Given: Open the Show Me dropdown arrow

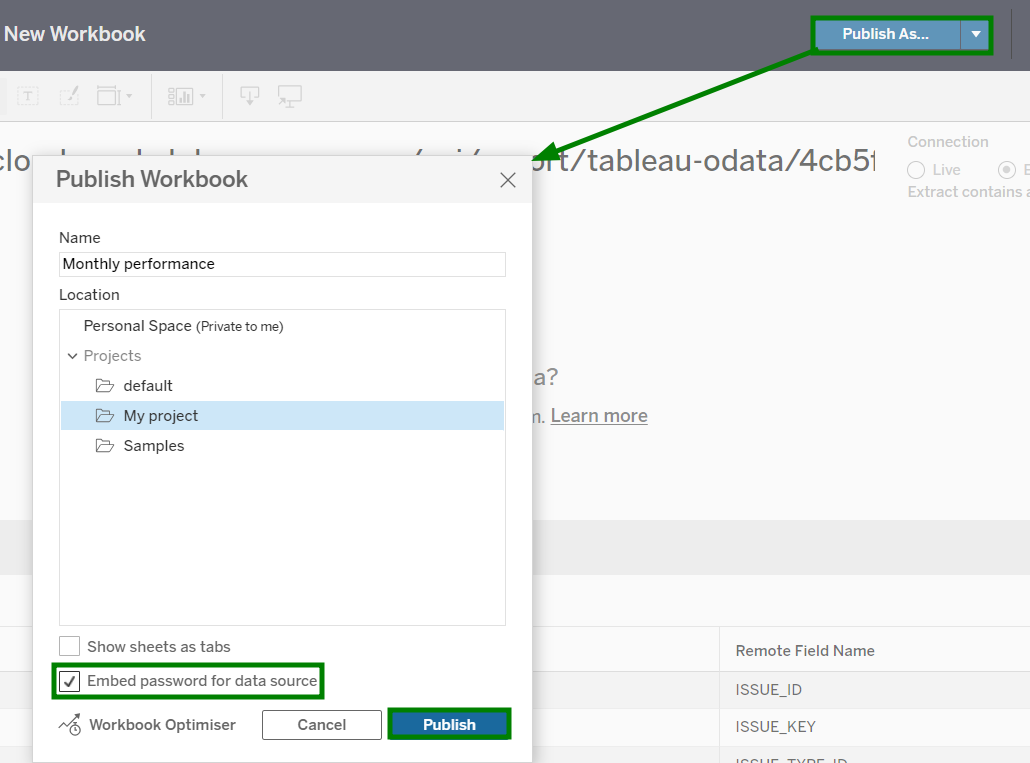Looking at the screenshot, I should pos(203,96).
